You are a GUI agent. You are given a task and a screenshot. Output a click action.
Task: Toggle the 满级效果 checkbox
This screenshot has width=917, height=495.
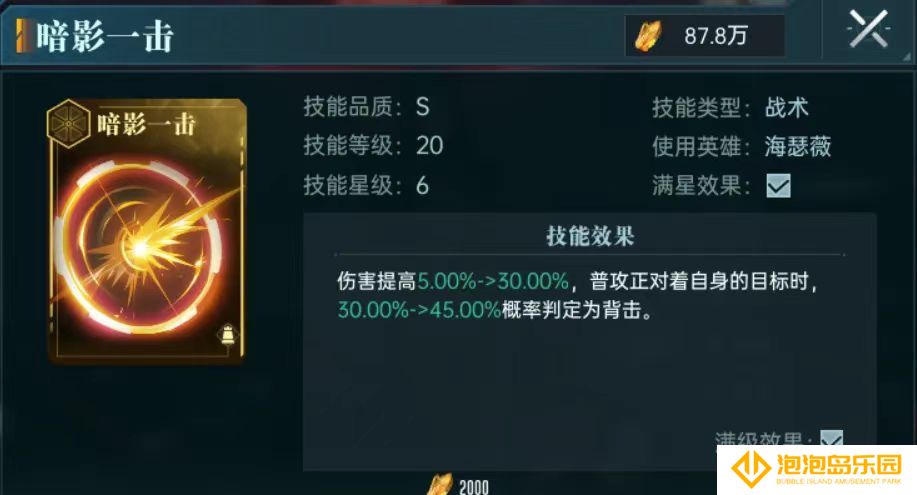[831, 438]
